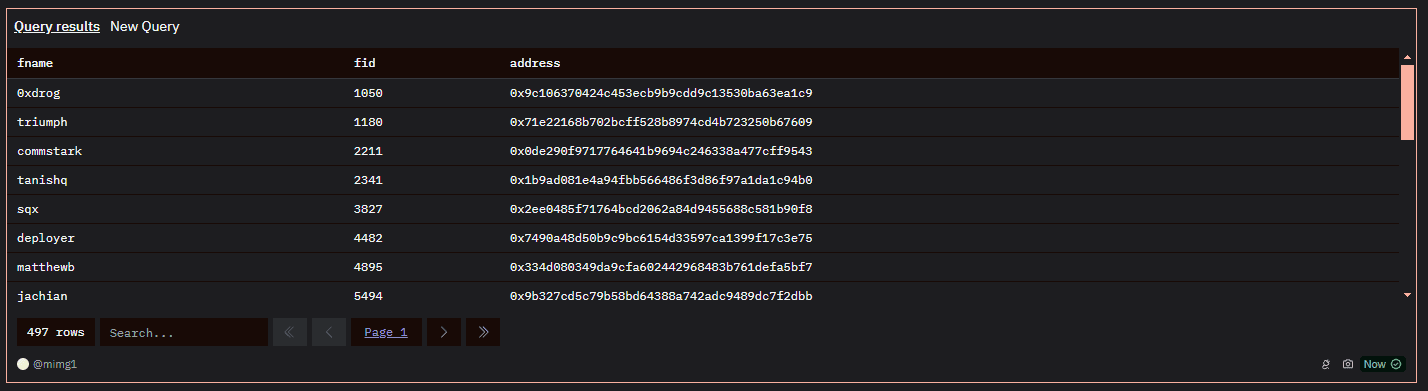The width and height of the screenshot is (1428, 391).
Task: Click the 497 rows count label
Action: coord(56,332)
